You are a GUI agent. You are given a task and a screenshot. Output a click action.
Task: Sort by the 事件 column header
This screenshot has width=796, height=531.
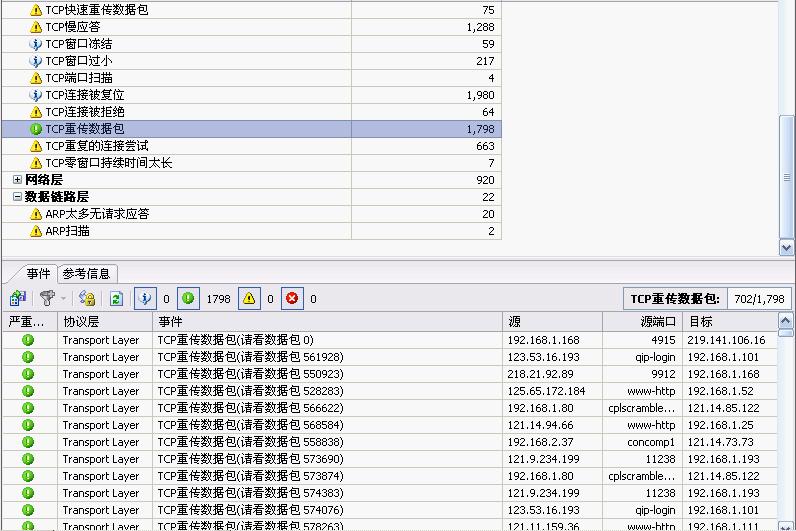327,321
